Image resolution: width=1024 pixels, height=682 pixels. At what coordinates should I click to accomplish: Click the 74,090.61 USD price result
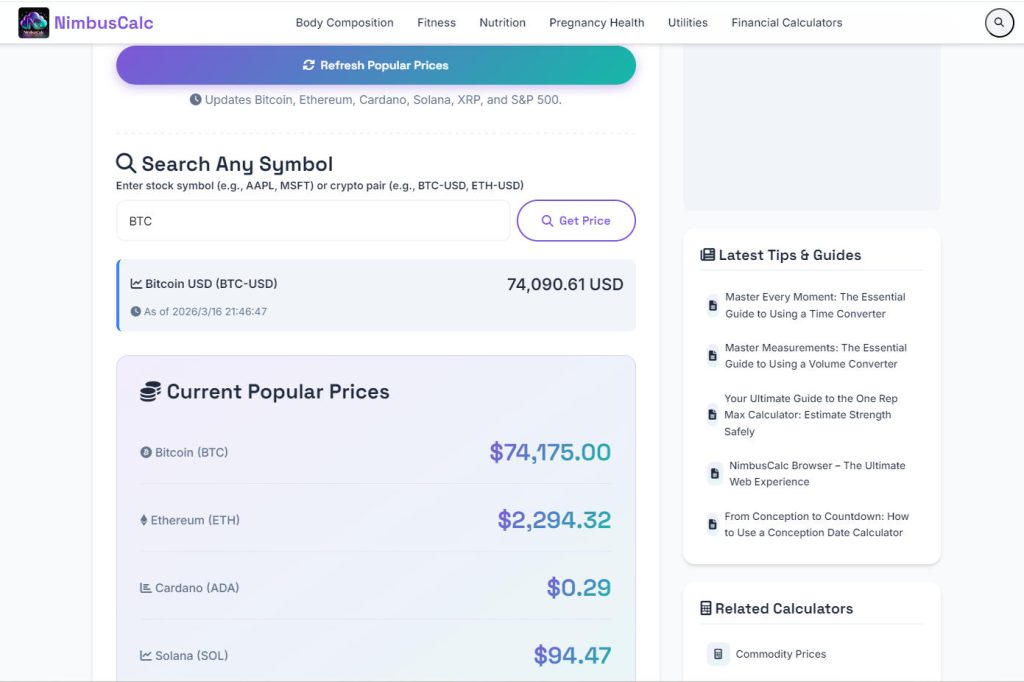[x=565, y=284]
